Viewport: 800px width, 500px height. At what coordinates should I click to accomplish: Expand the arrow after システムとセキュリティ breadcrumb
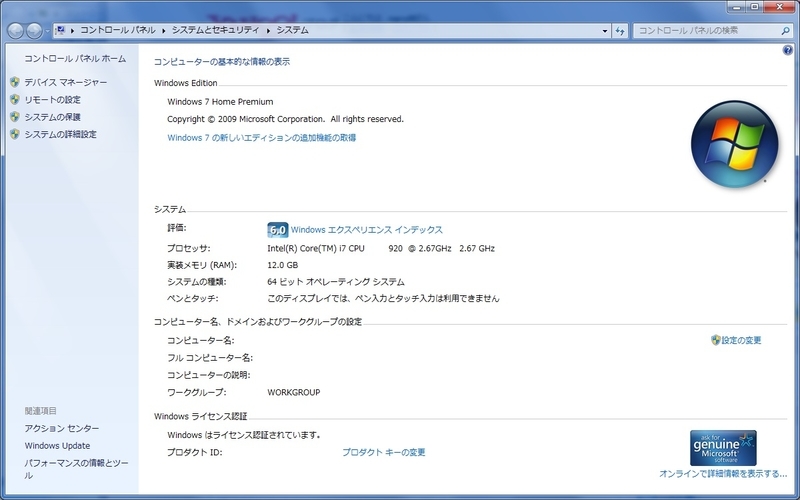click(268, 31)
